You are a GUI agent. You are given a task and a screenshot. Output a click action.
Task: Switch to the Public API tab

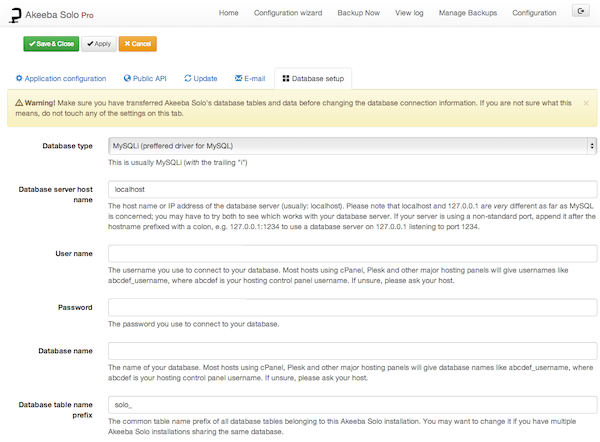point(145,78)
